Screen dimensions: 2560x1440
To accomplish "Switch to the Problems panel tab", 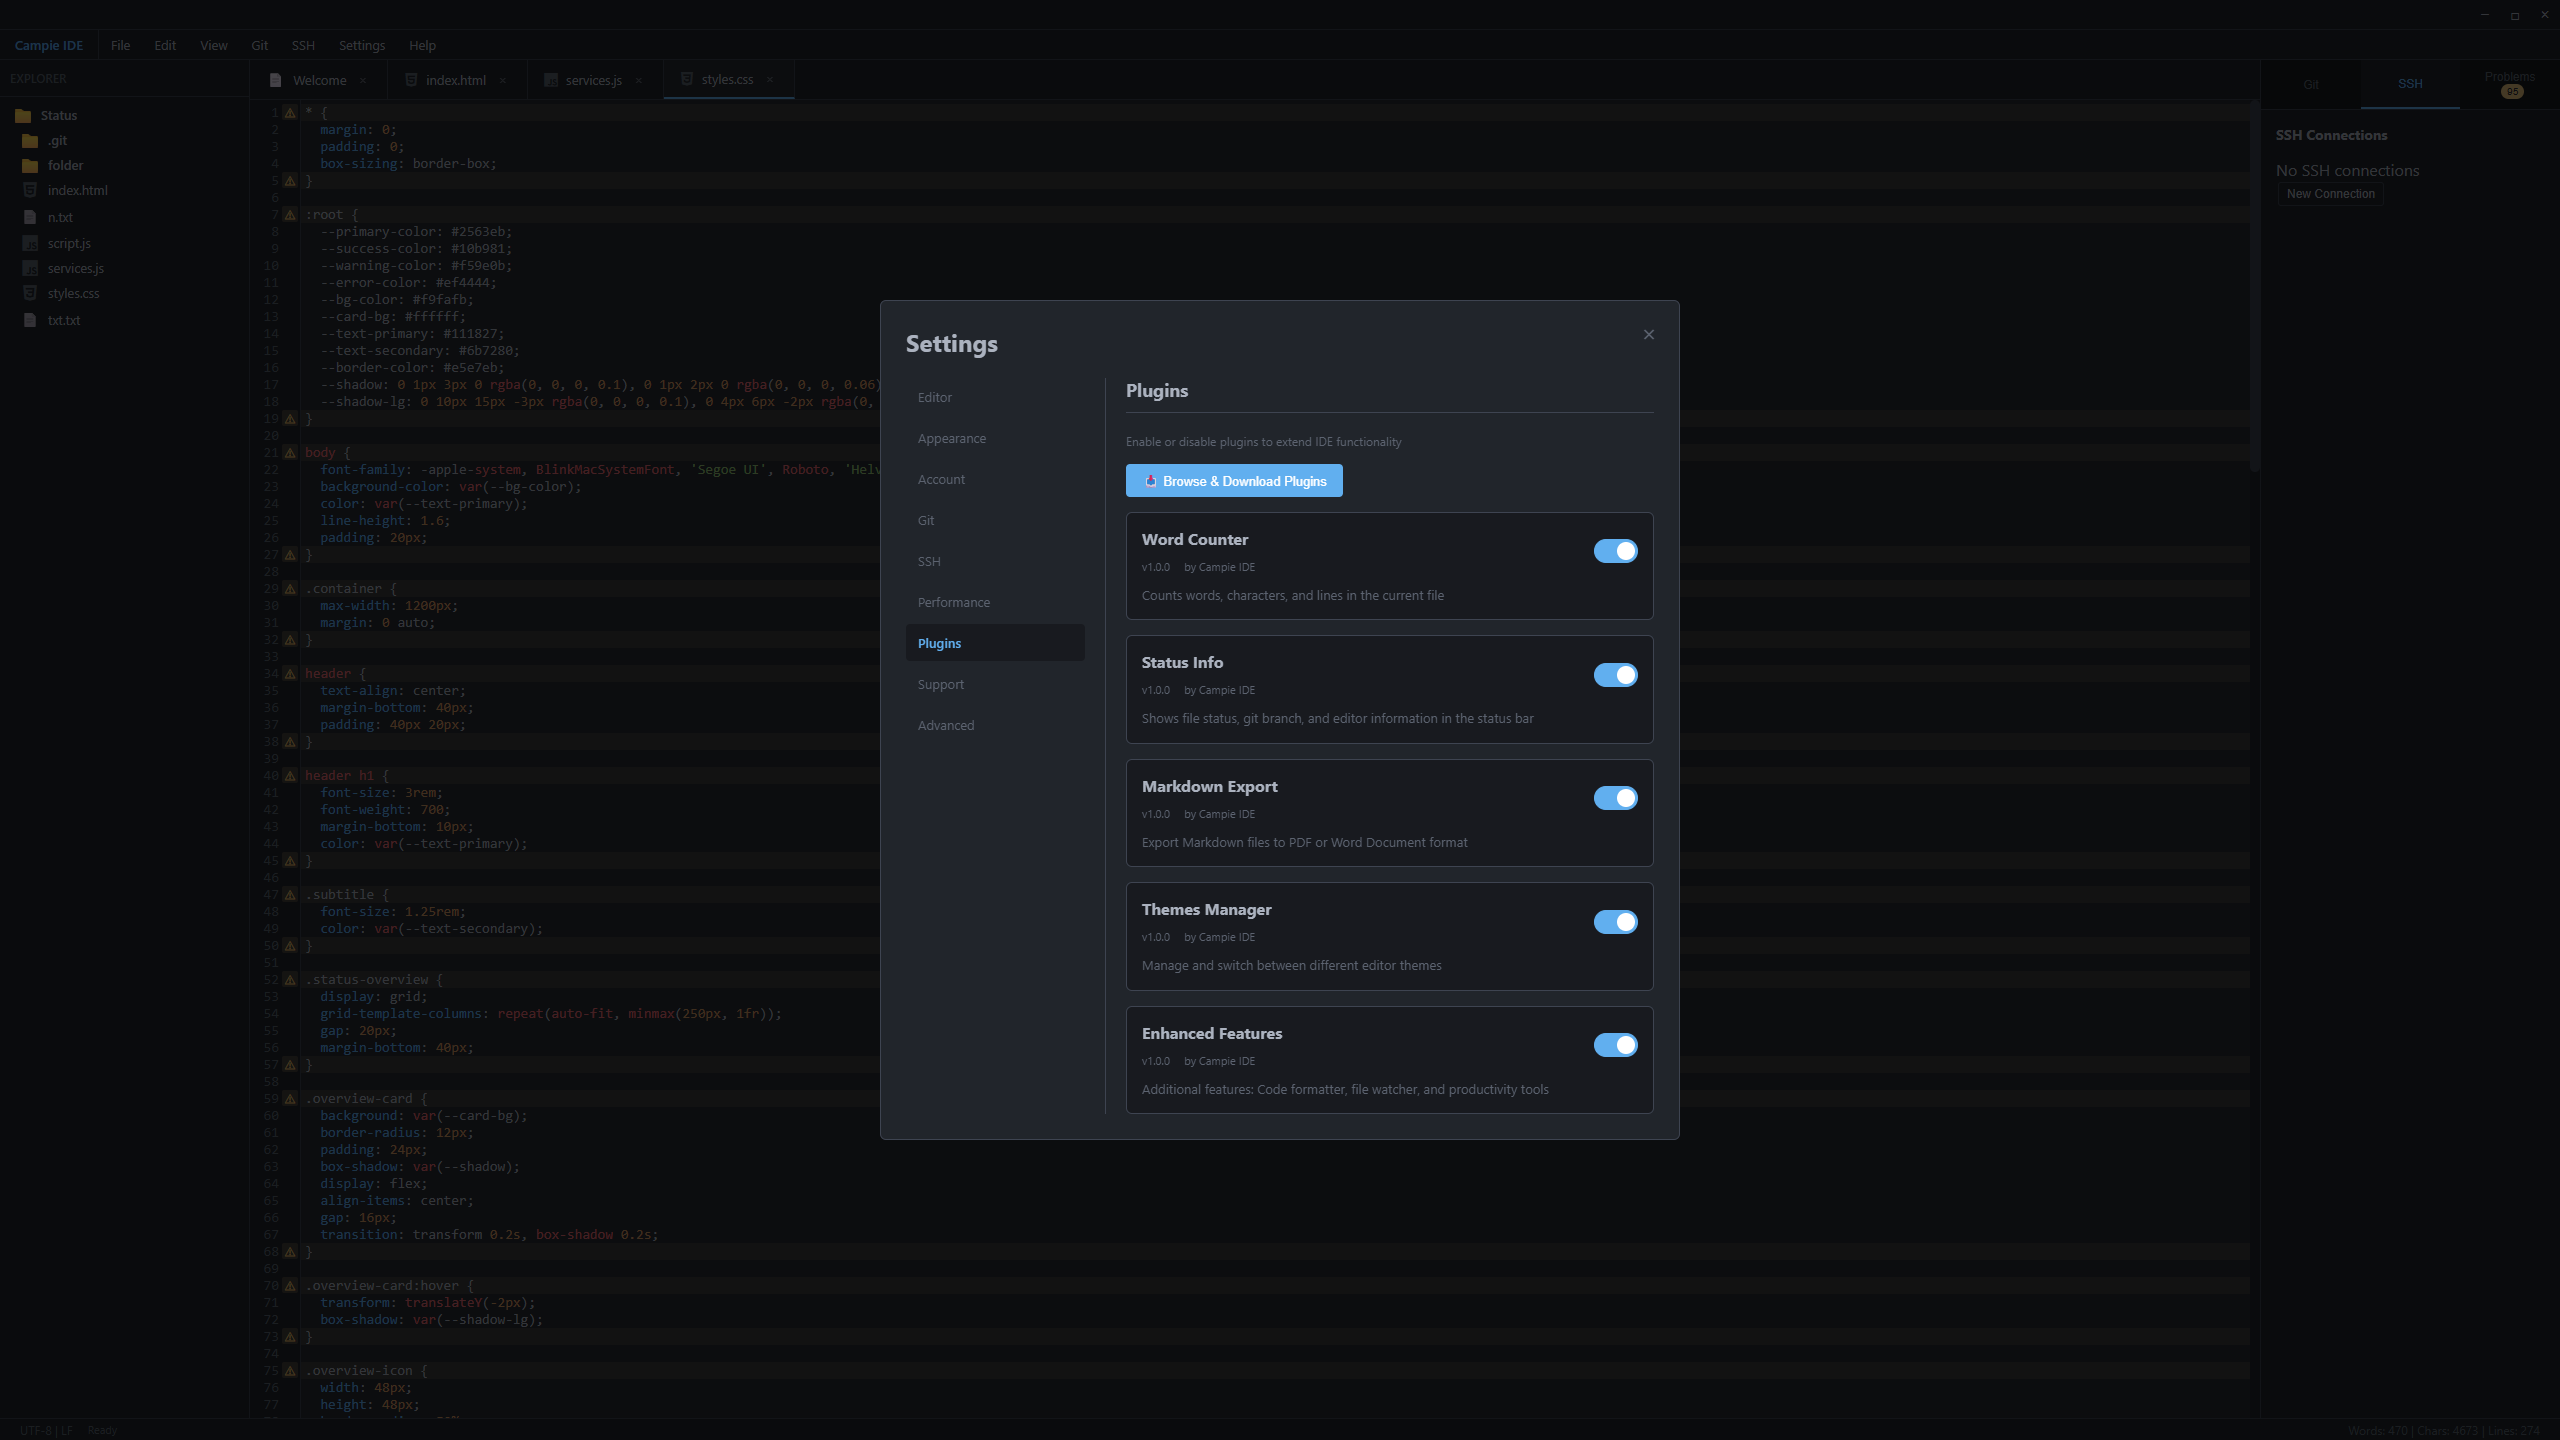I will (2509, 83).
